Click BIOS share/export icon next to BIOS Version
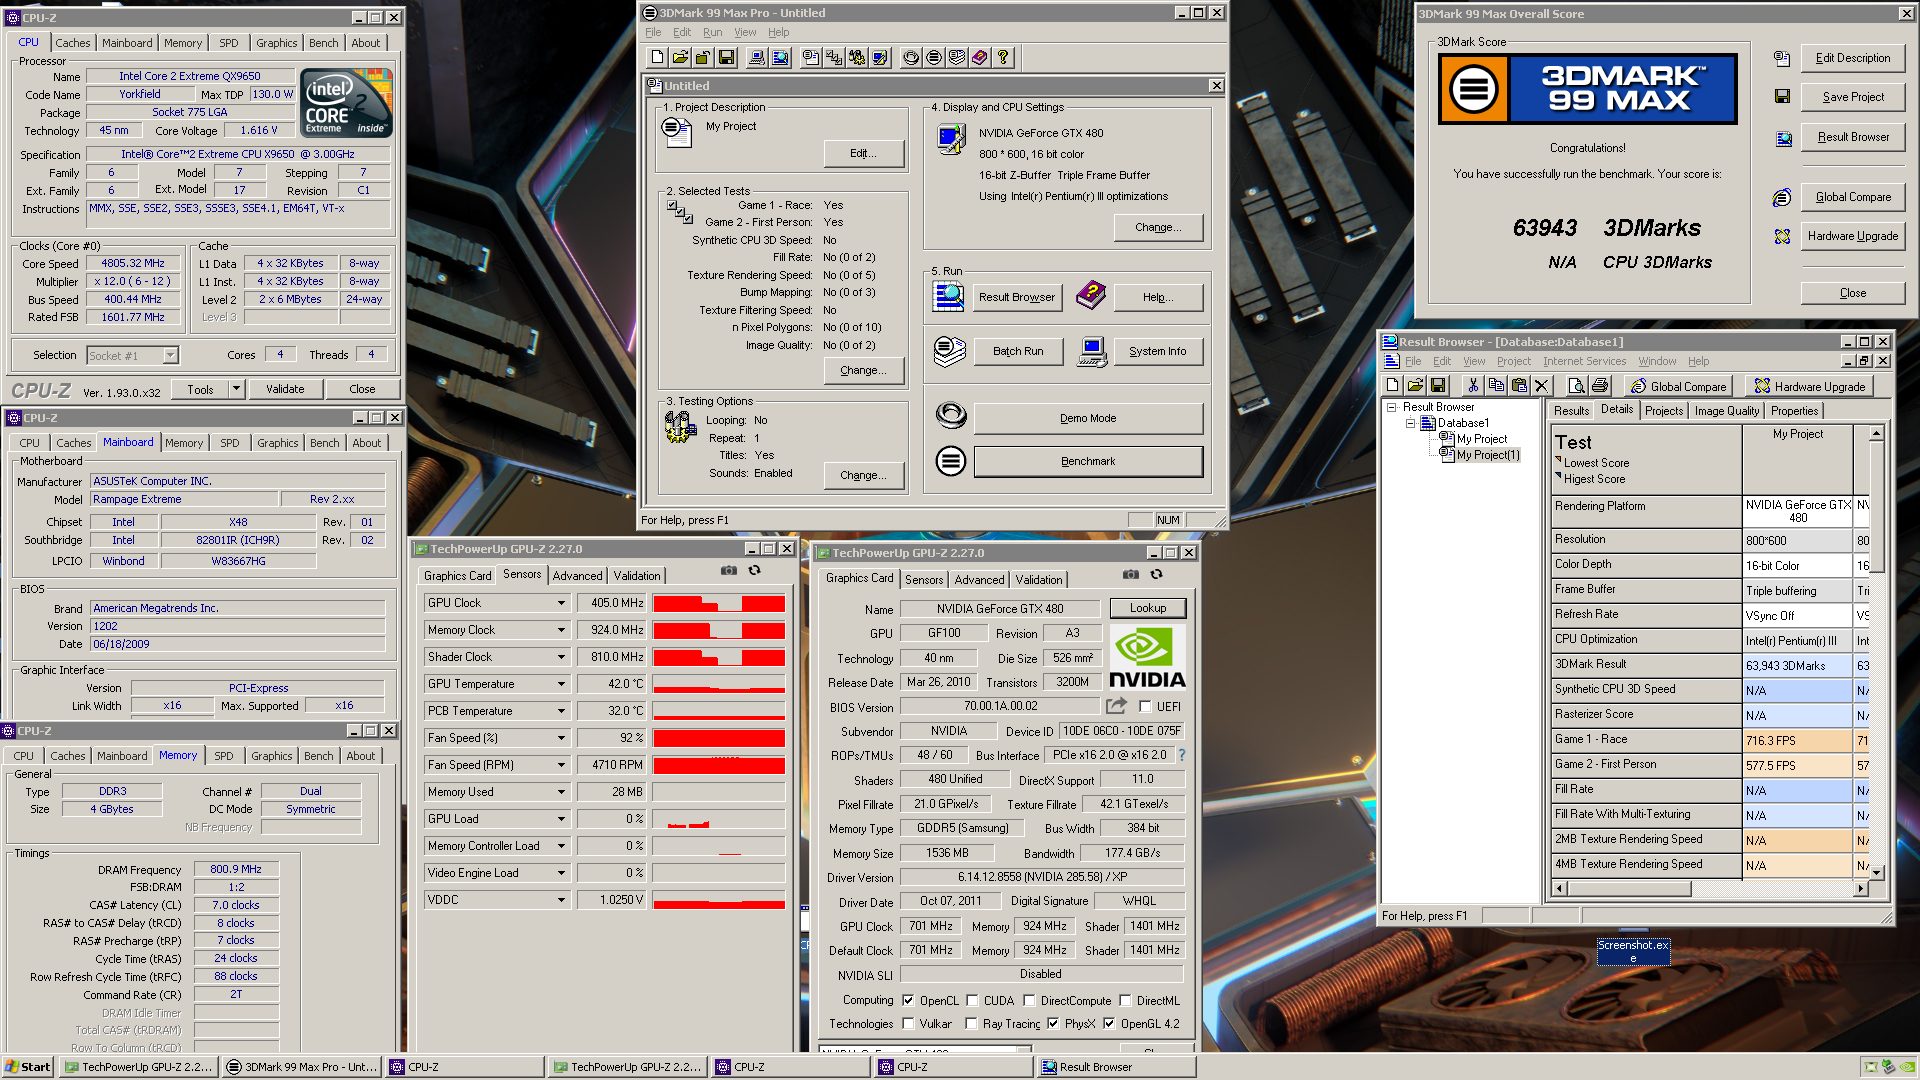Image resolution: width=1920 pixels, height=1080 pixels. point(1116,706)
